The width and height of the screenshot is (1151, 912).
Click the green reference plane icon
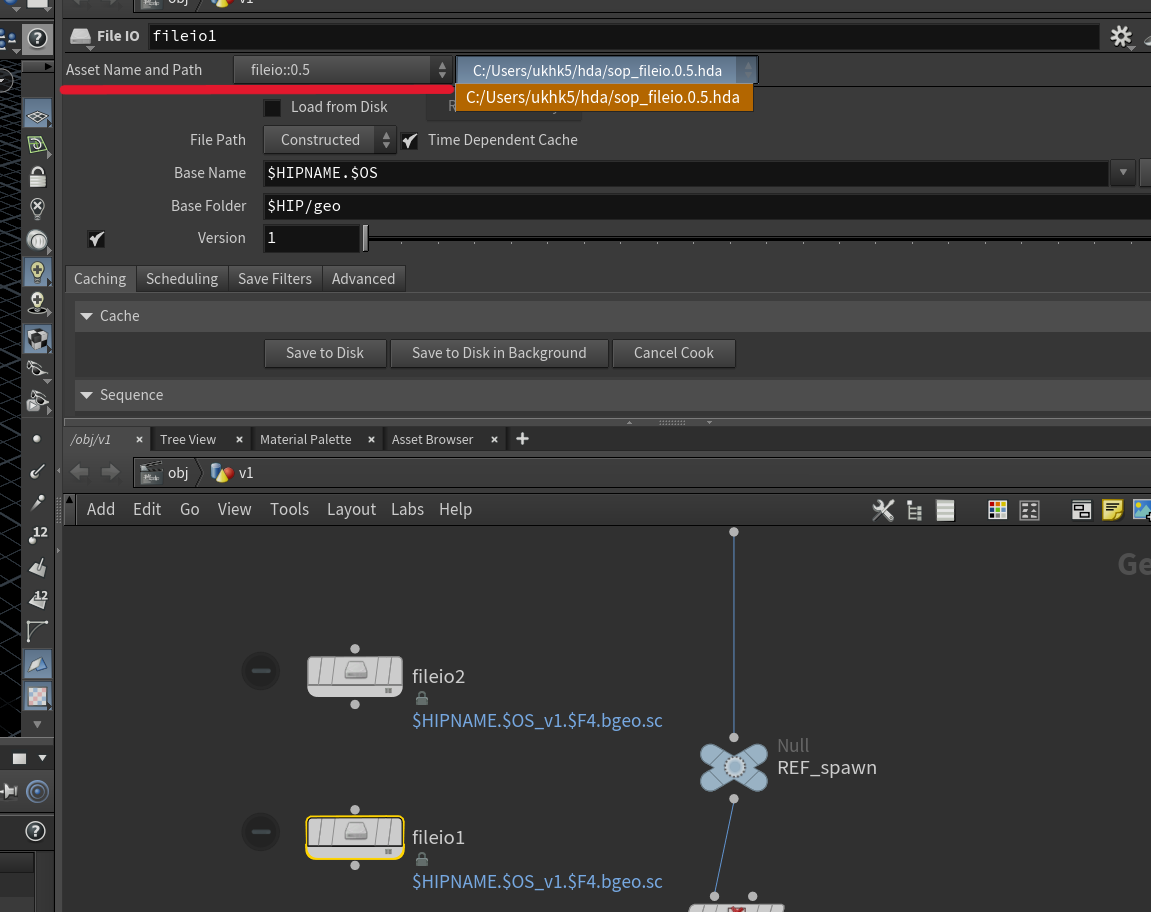[x=37, y=145]
